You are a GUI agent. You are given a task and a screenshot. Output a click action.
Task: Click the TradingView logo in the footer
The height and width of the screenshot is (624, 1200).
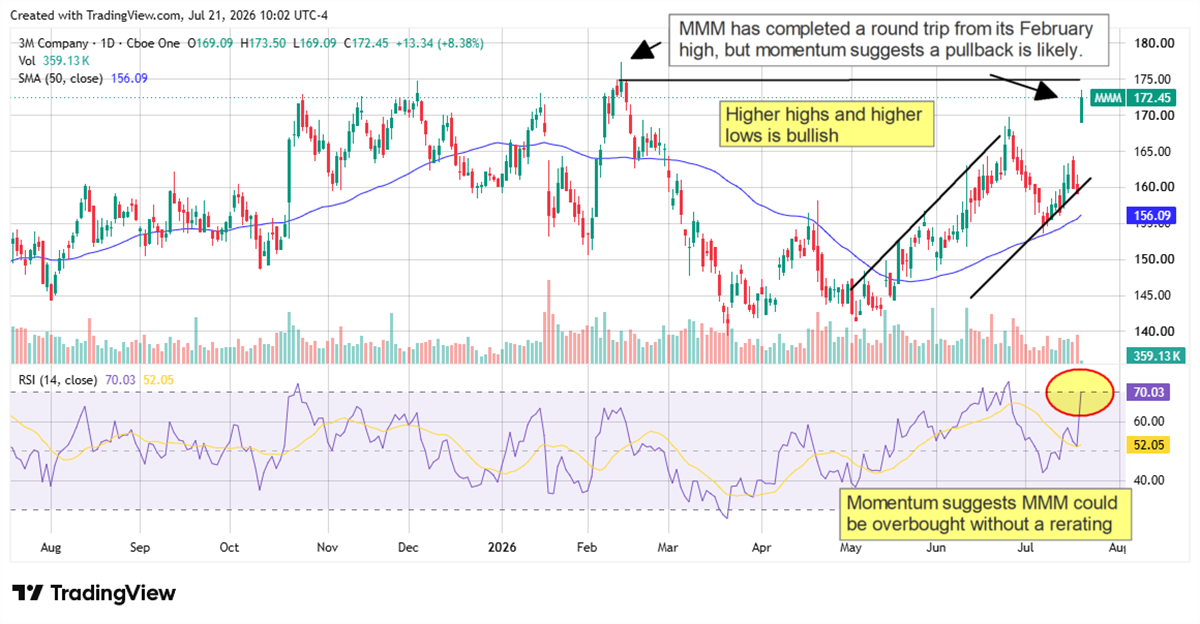(93, 592)
